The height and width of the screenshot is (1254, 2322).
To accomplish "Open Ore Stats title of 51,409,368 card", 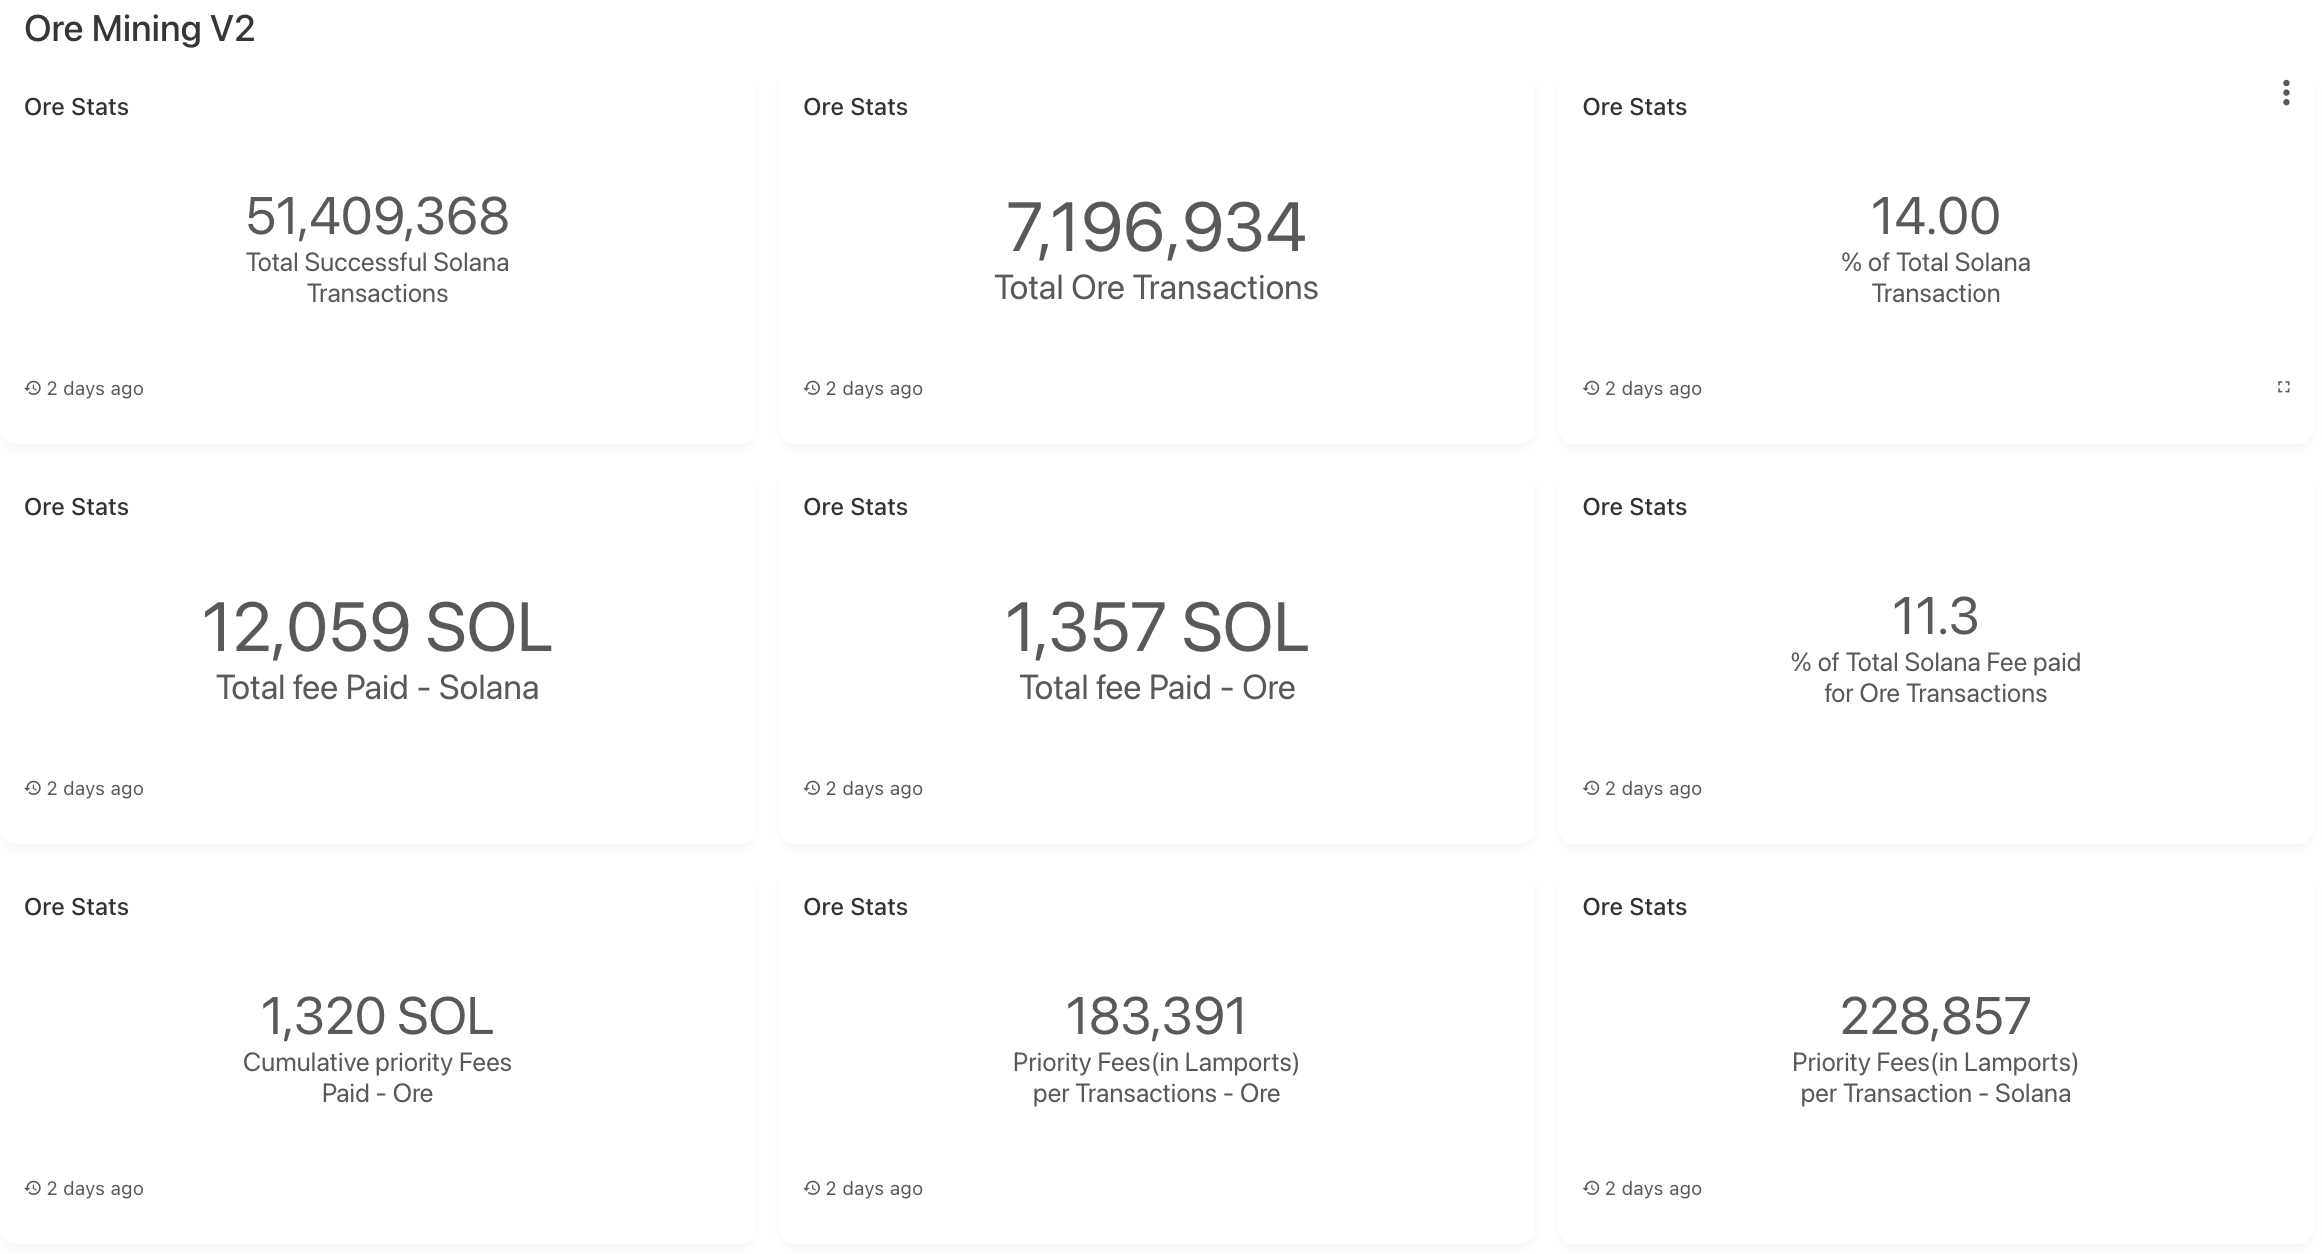I will pos(76,107).
